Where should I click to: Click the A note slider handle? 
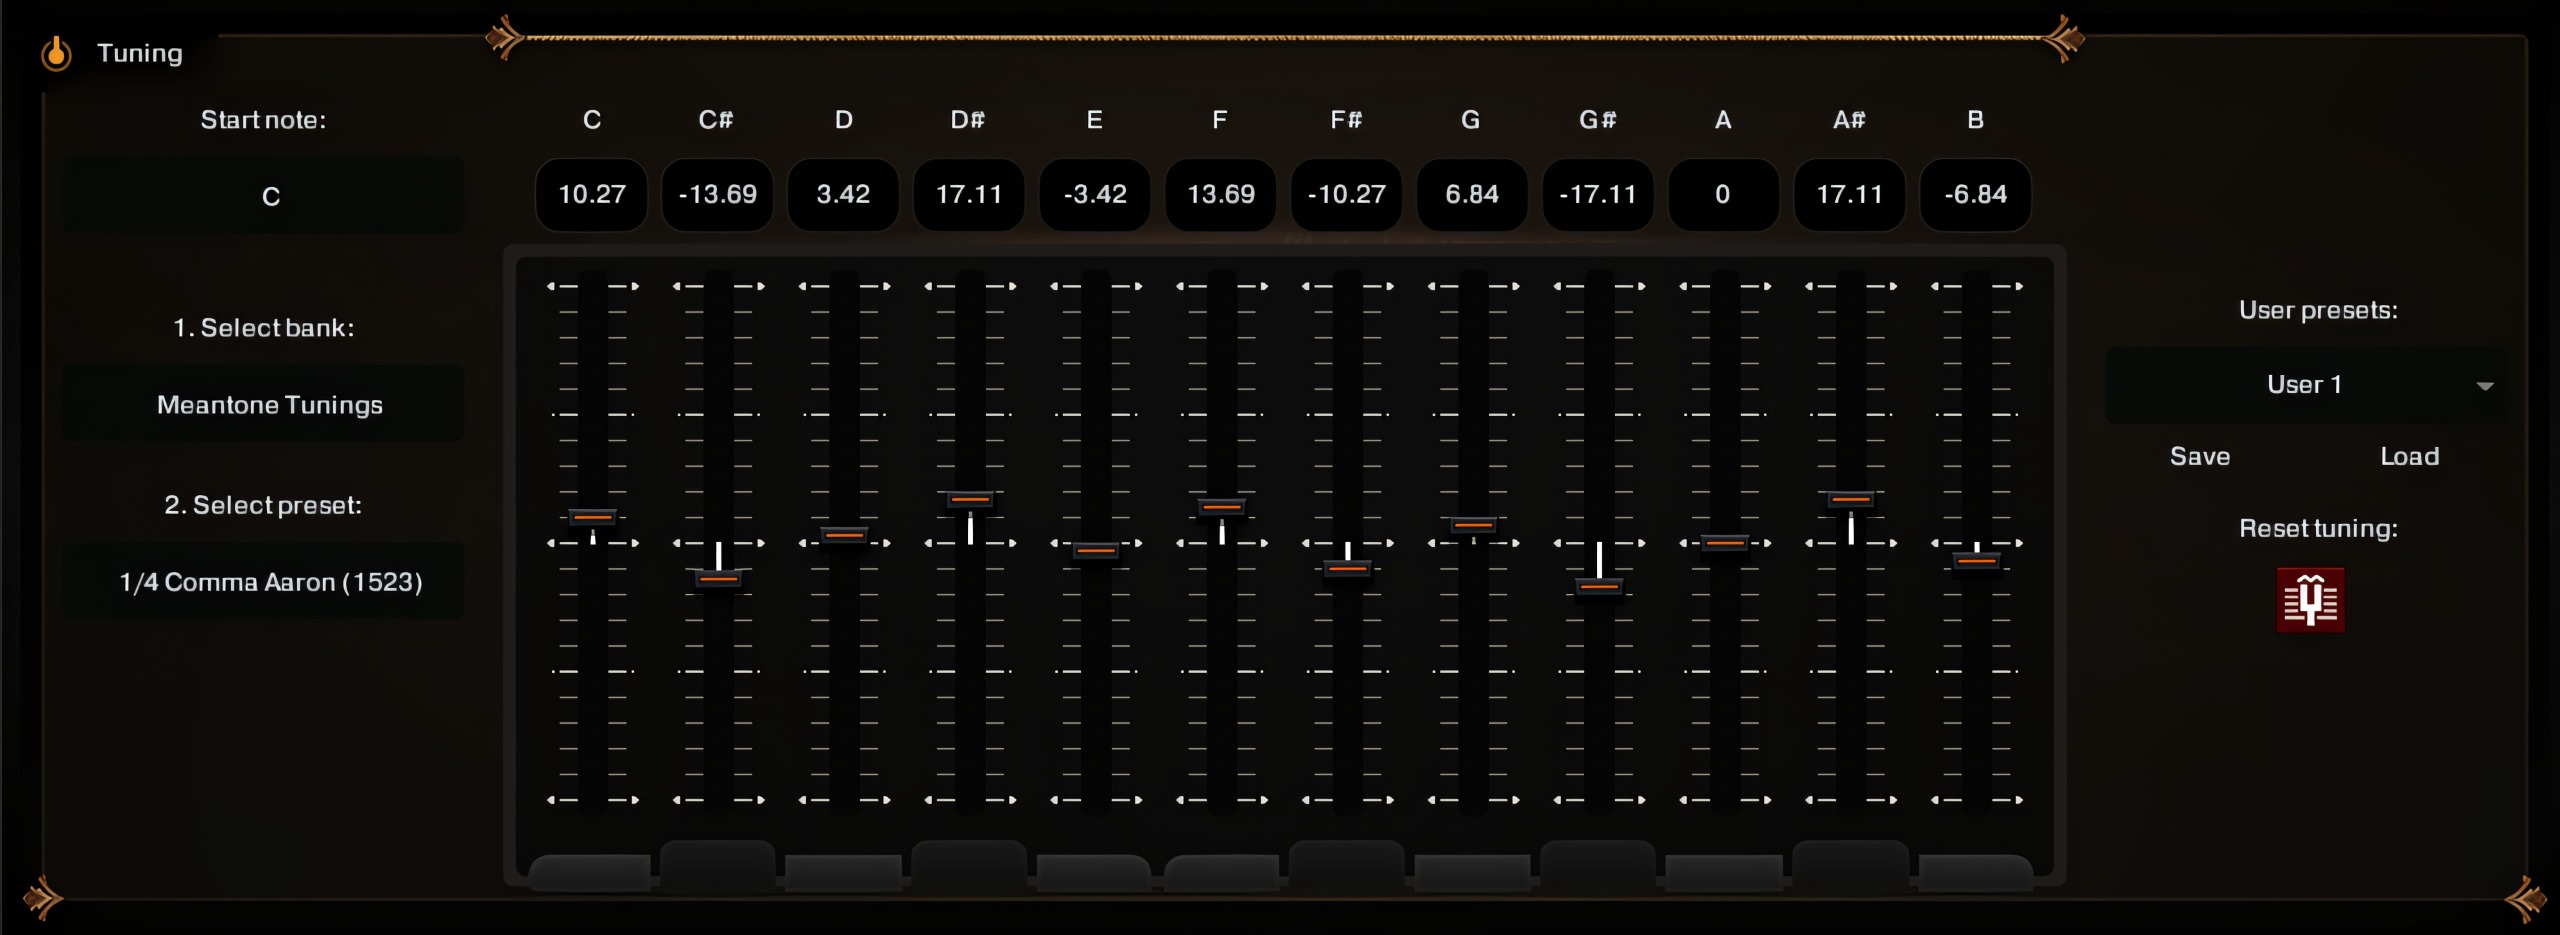click(x=1725, y=543)
